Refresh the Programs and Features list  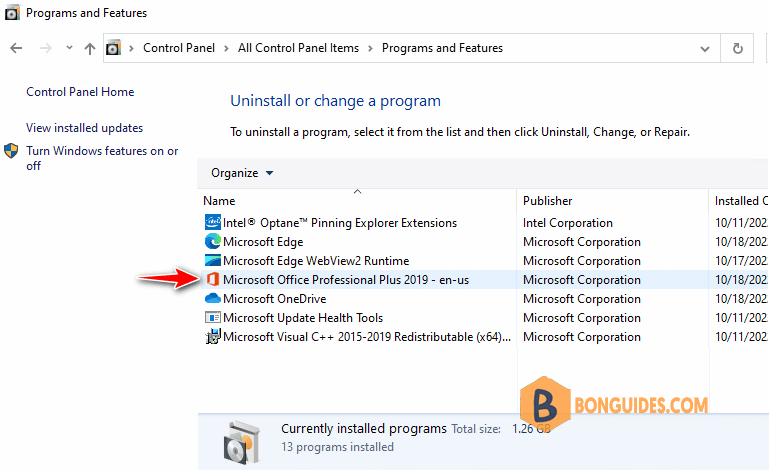pos(737,48)
